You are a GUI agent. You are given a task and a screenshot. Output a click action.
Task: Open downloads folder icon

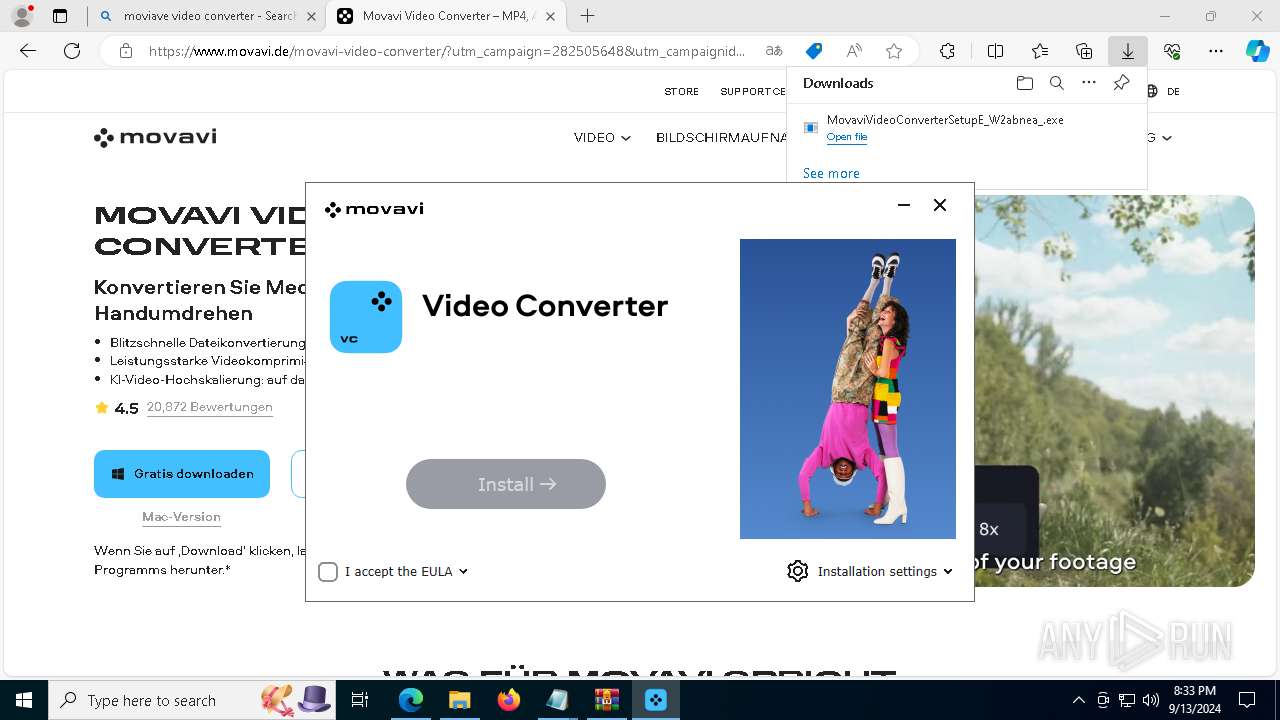click(x=1024, y=83)
